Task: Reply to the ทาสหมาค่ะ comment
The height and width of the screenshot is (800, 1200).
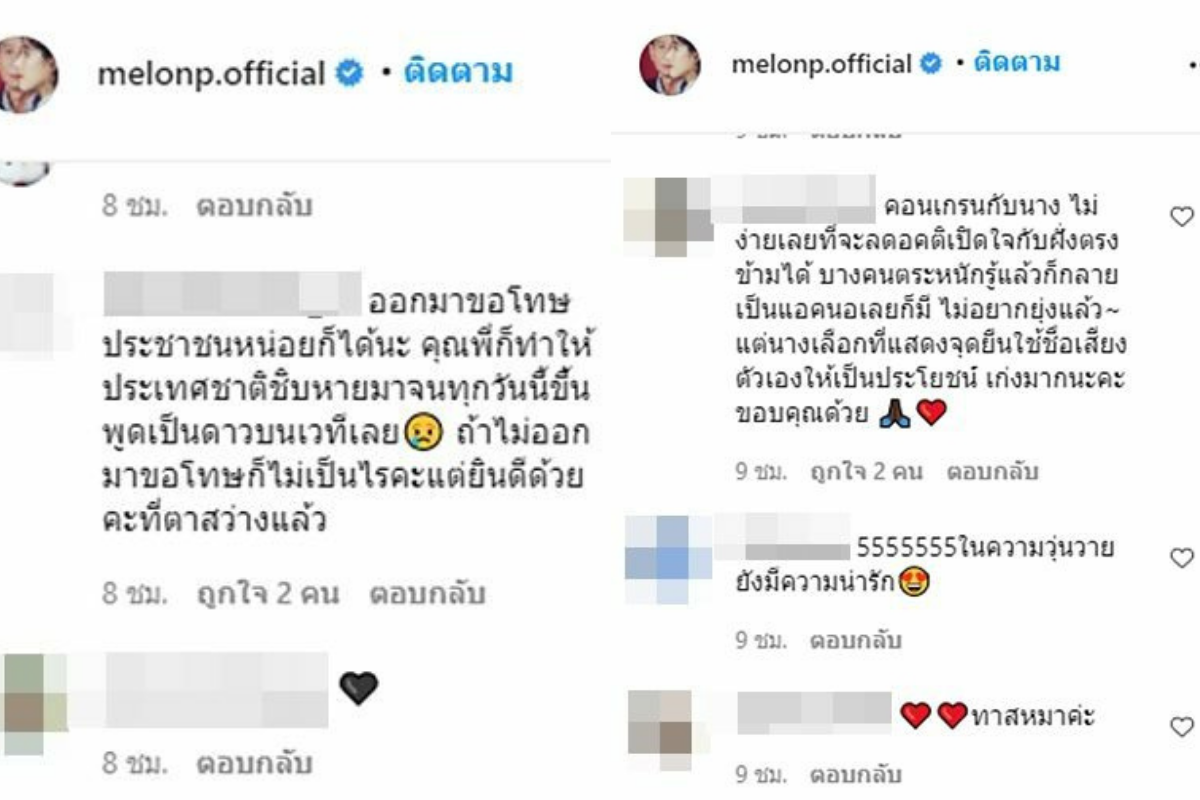Action: 856,775
